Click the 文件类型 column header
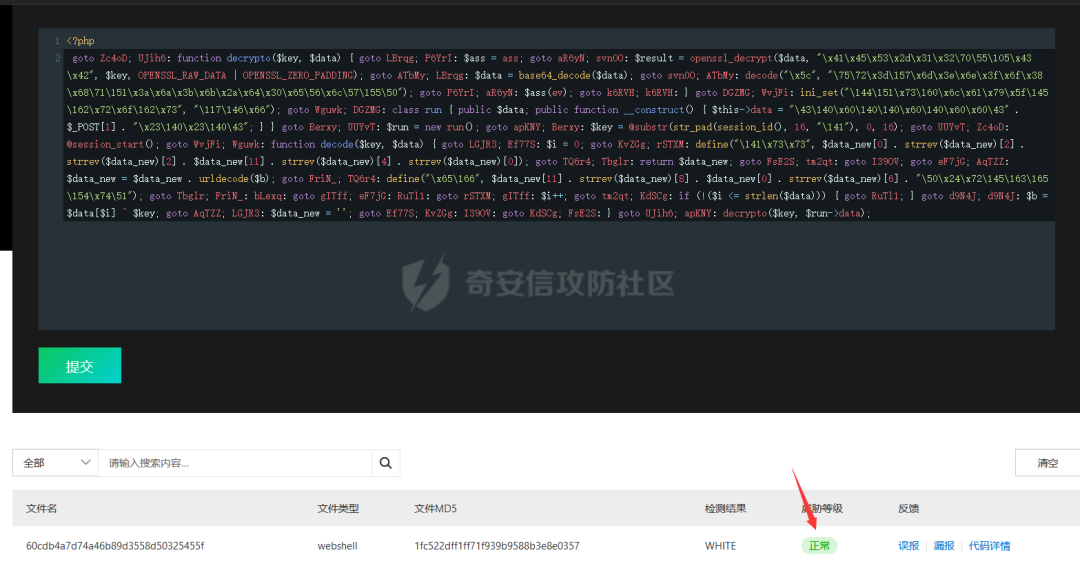 coord(338,508)
